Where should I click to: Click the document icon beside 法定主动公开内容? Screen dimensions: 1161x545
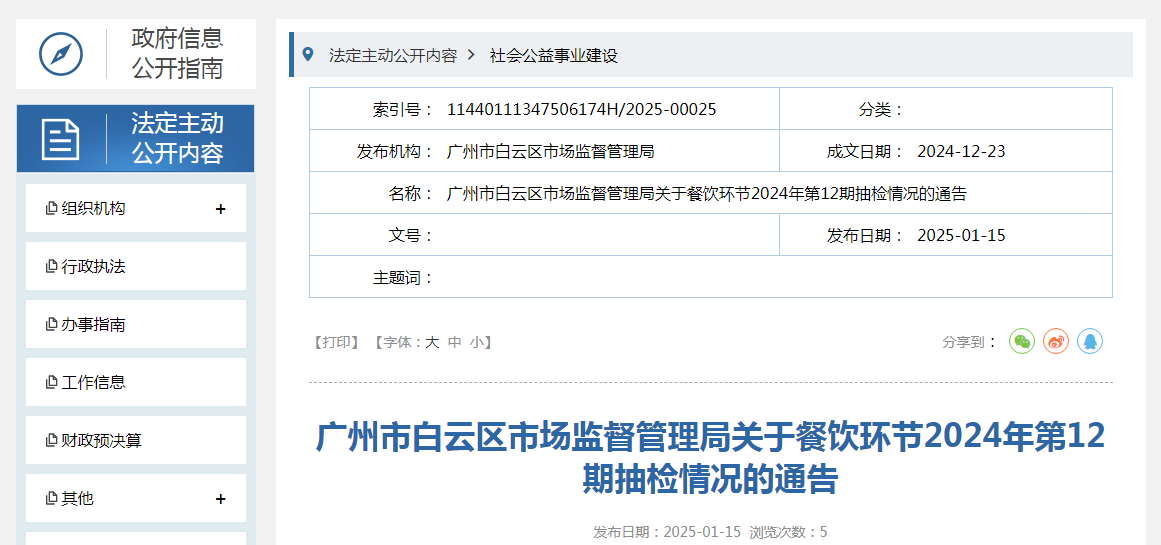pyautogui.click(x=61, y=139)
